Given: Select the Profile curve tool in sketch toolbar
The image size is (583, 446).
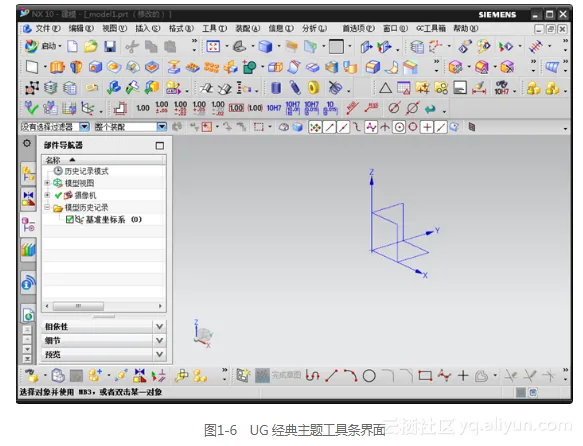Looking at the screenshot, I should (x=312, y=376).
